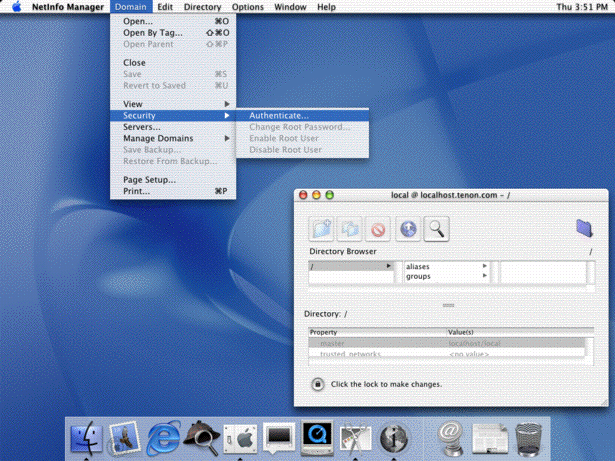The image size is (615, 461).
Task: Open the Help menu
Action: 326,7
